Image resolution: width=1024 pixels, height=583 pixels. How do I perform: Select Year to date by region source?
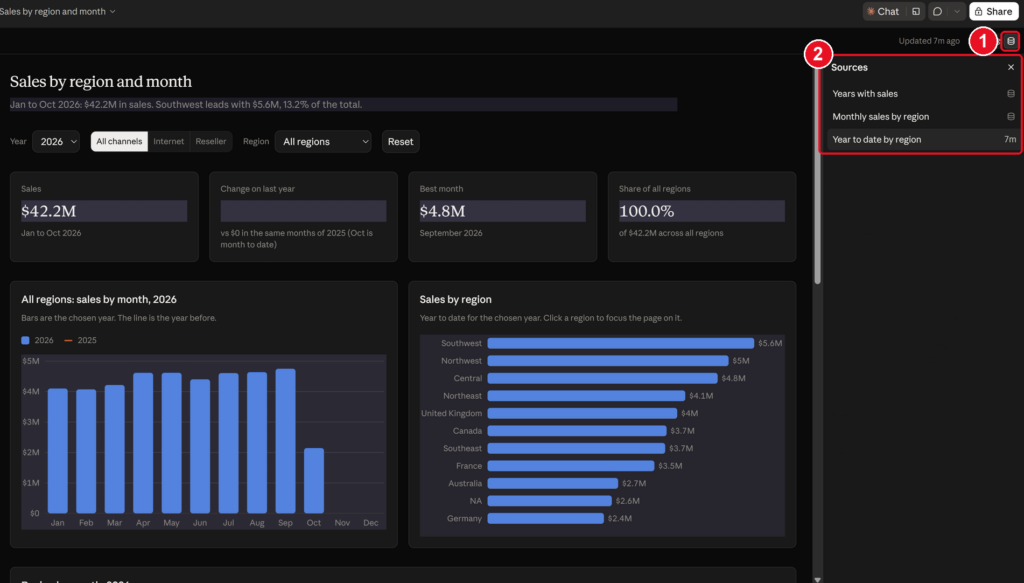(922, 139)
